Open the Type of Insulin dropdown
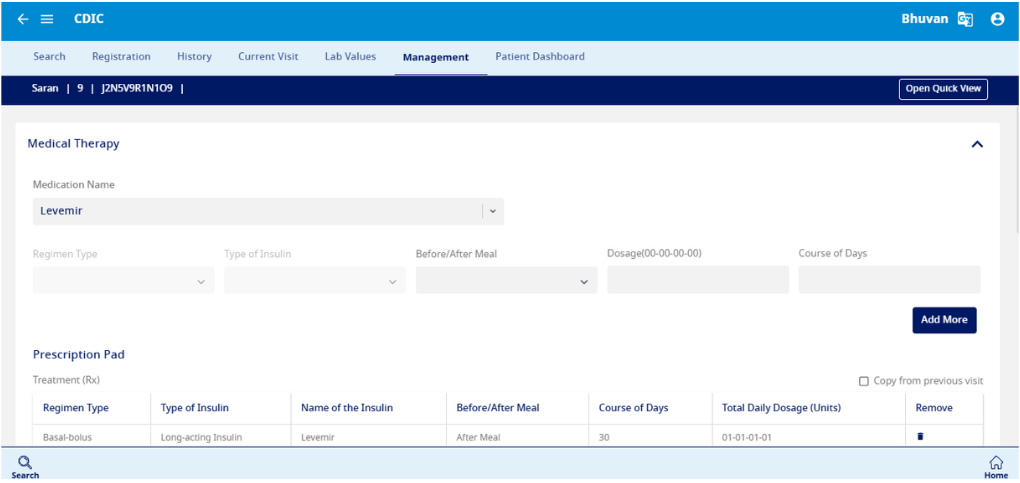 tap(315, 280)
